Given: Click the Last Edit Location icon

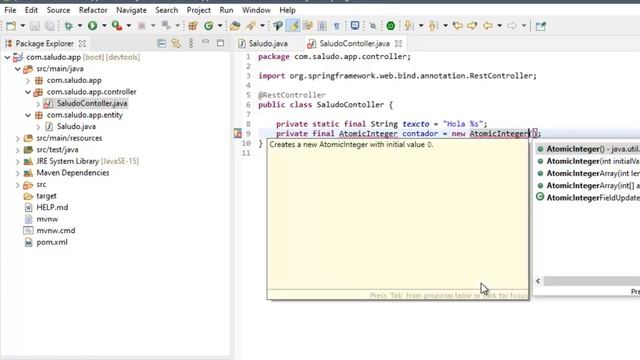Looking at the screenshot, I should [458, 26].
